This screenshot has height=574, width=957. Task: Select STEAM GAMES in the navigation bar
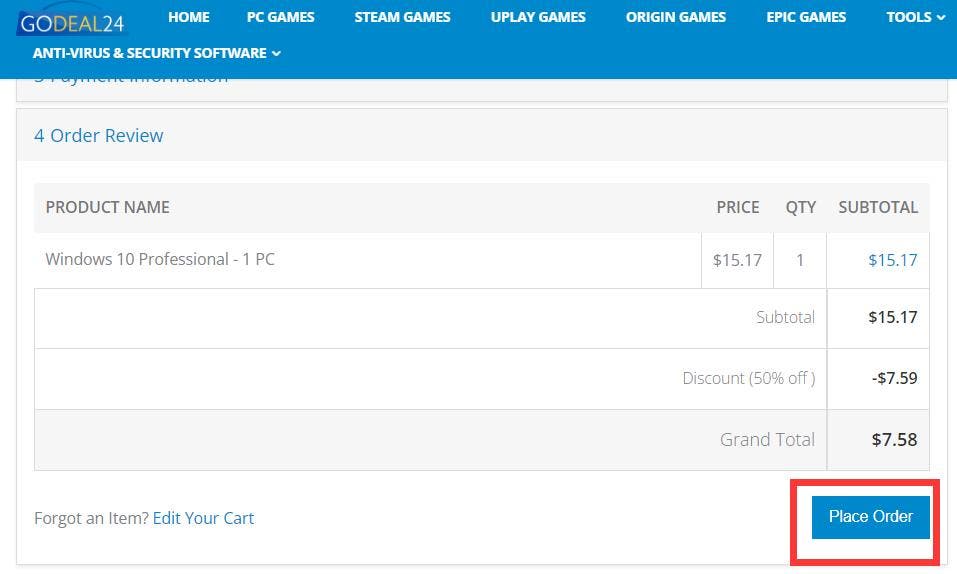(402, 17)
